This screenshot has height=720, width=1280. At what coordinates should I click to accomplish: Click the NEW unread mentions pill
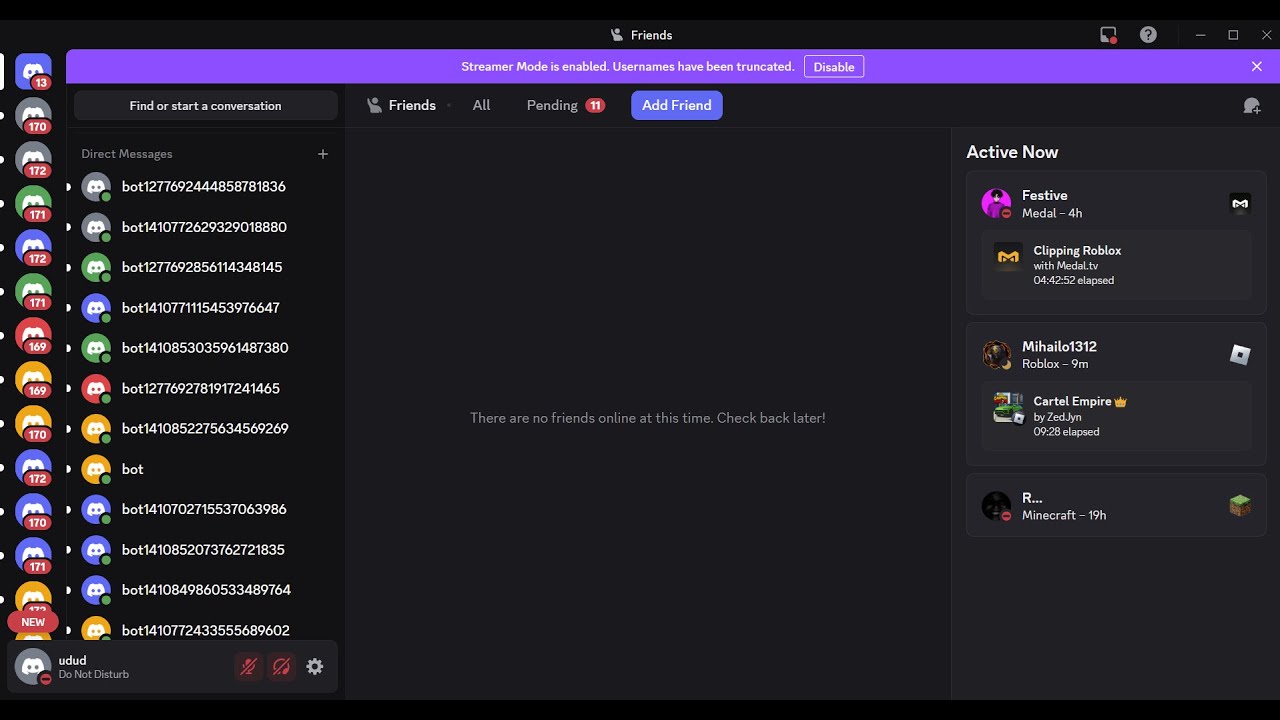click(x=33, y=622)
